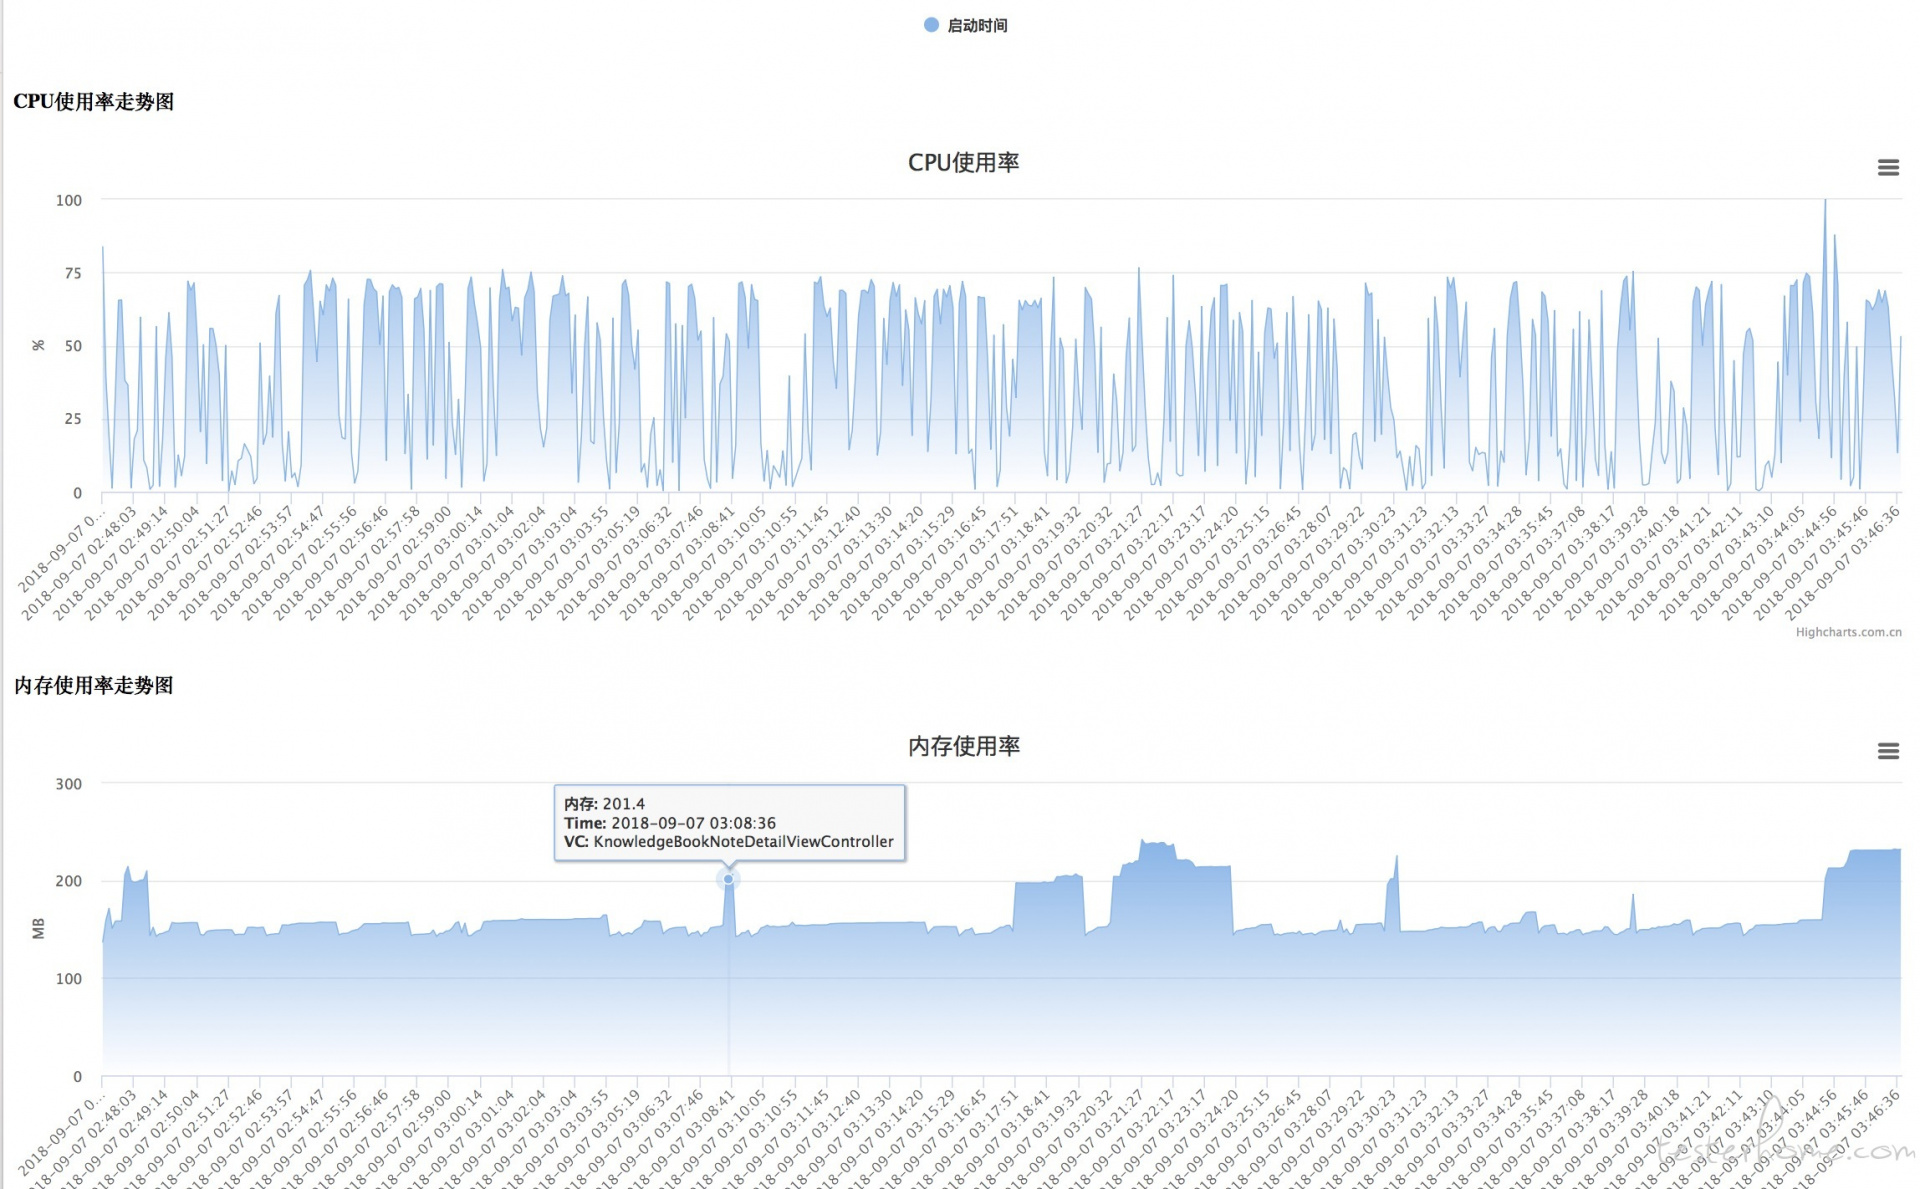Open the 内存使用率 chart hamburger menu

pyautogui.click(x=1887, y=751)
